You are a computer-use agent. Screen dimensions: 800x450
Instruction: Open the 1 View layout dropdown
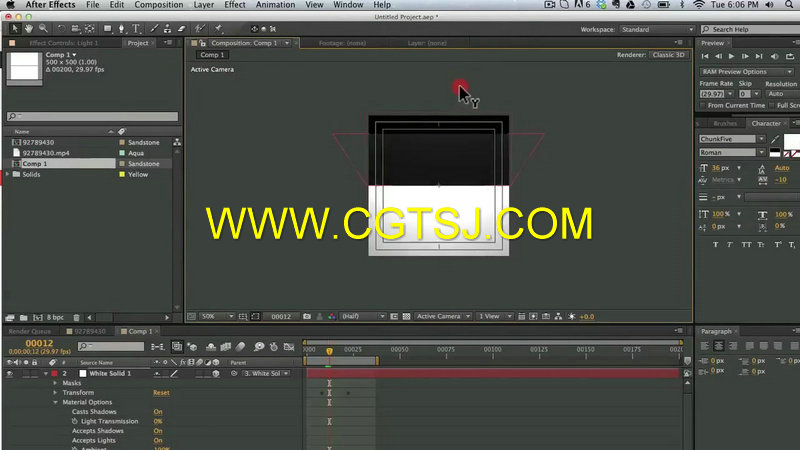pos(494,316)
